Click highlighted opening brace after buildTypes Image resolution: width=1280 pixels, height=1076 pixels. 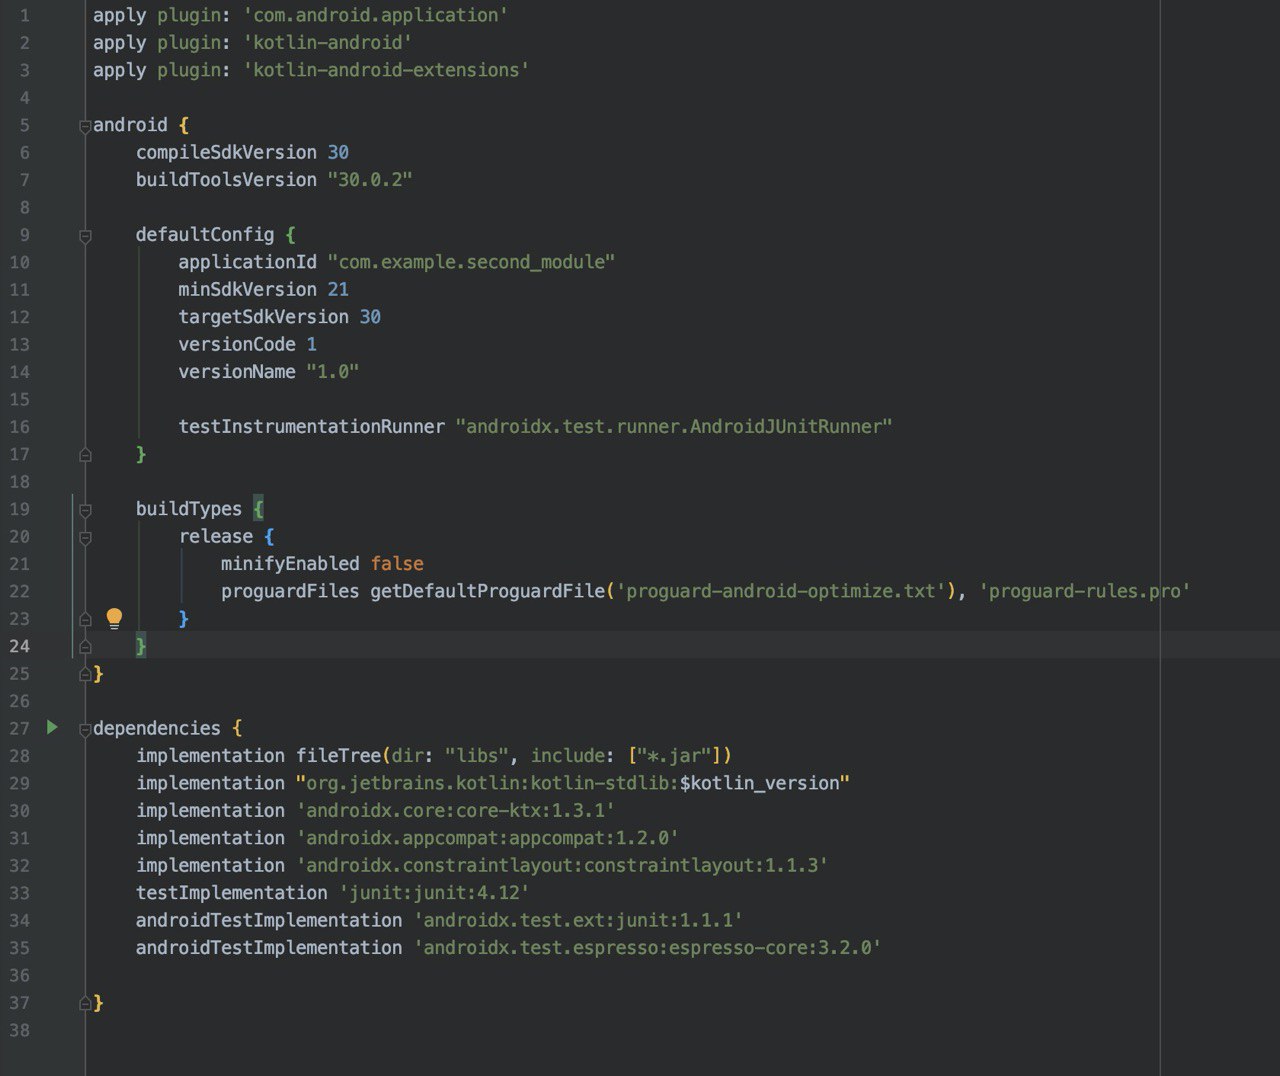click(258, 509)
